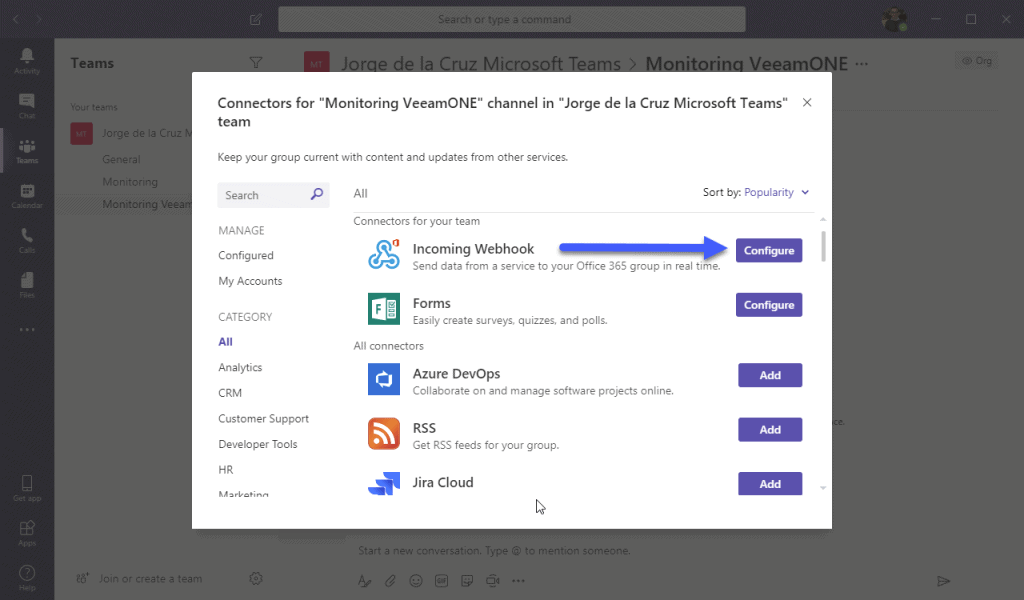The height and width of the screenshot is (600, 1024).
Task: Select the Configured manage item
Action: click(246, 255)
